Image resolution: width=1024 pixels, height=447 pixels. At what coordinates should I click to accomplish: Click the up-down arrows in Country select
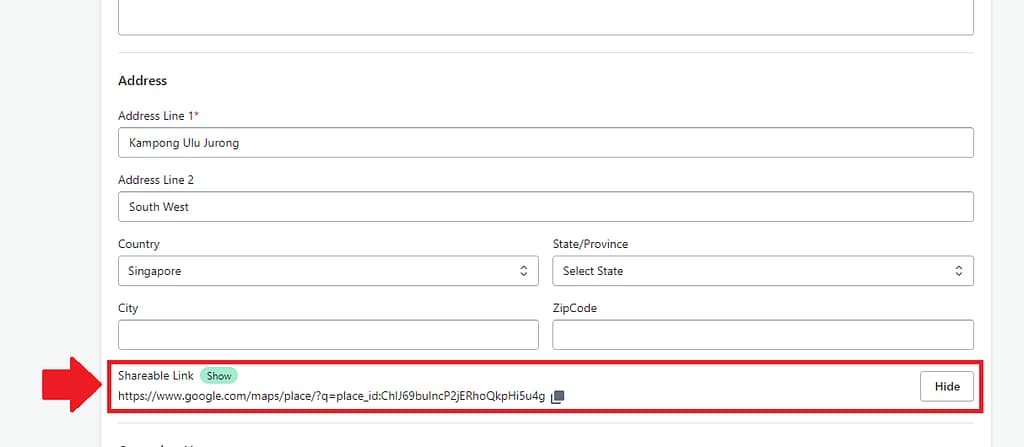(523, 271)
